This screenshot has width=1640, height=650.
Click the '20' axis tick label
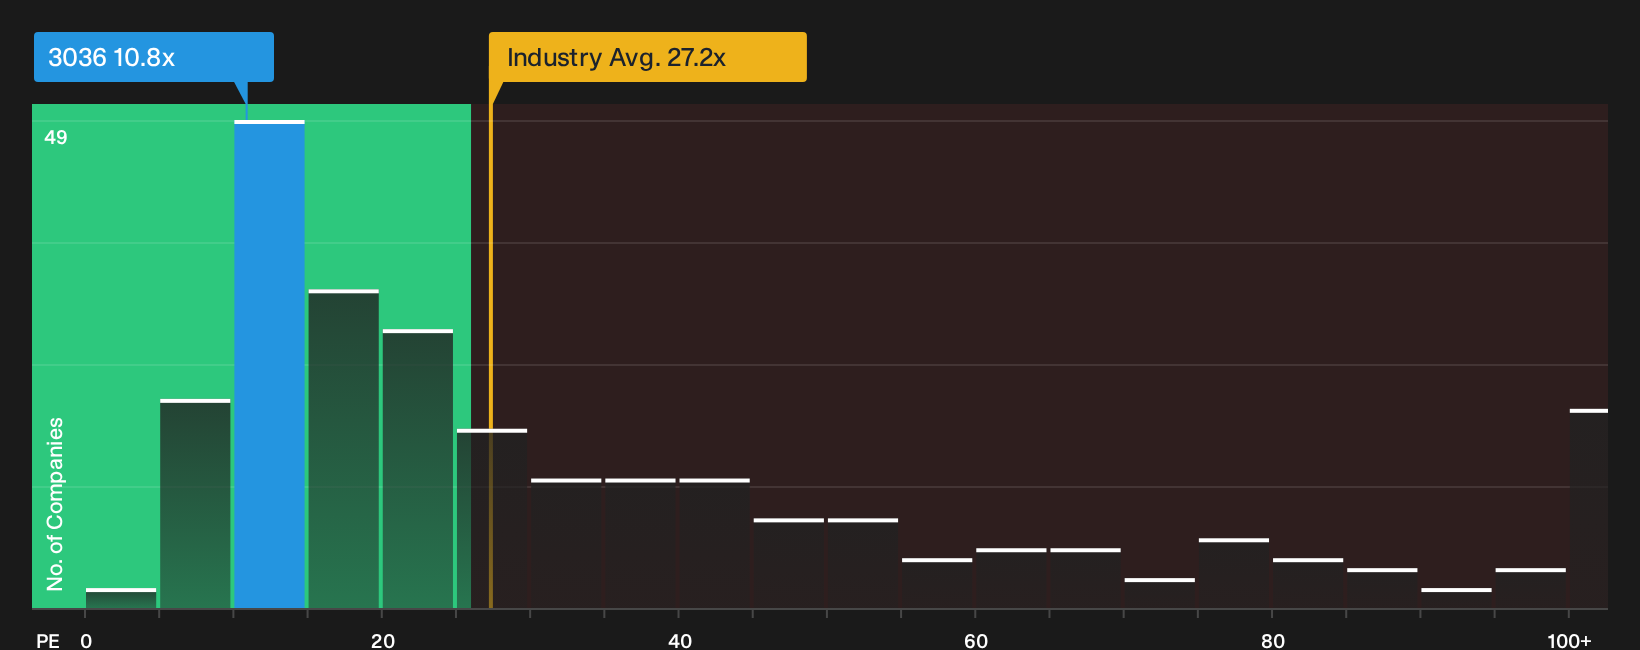pos(382,640)
